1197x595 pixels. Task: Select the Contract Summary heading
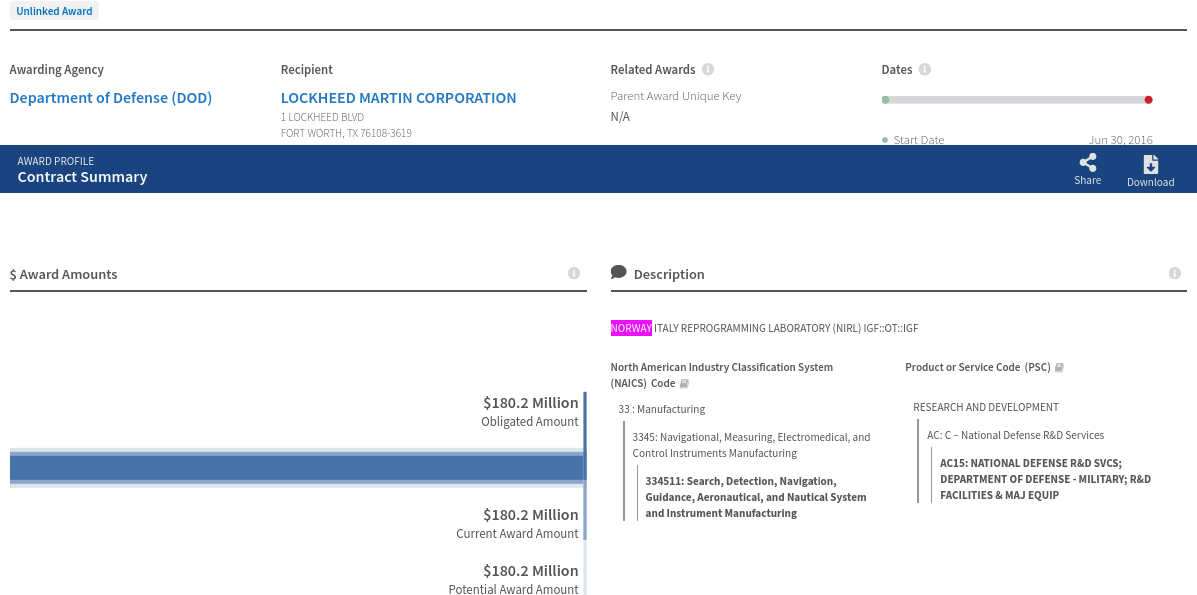(82, 177)
